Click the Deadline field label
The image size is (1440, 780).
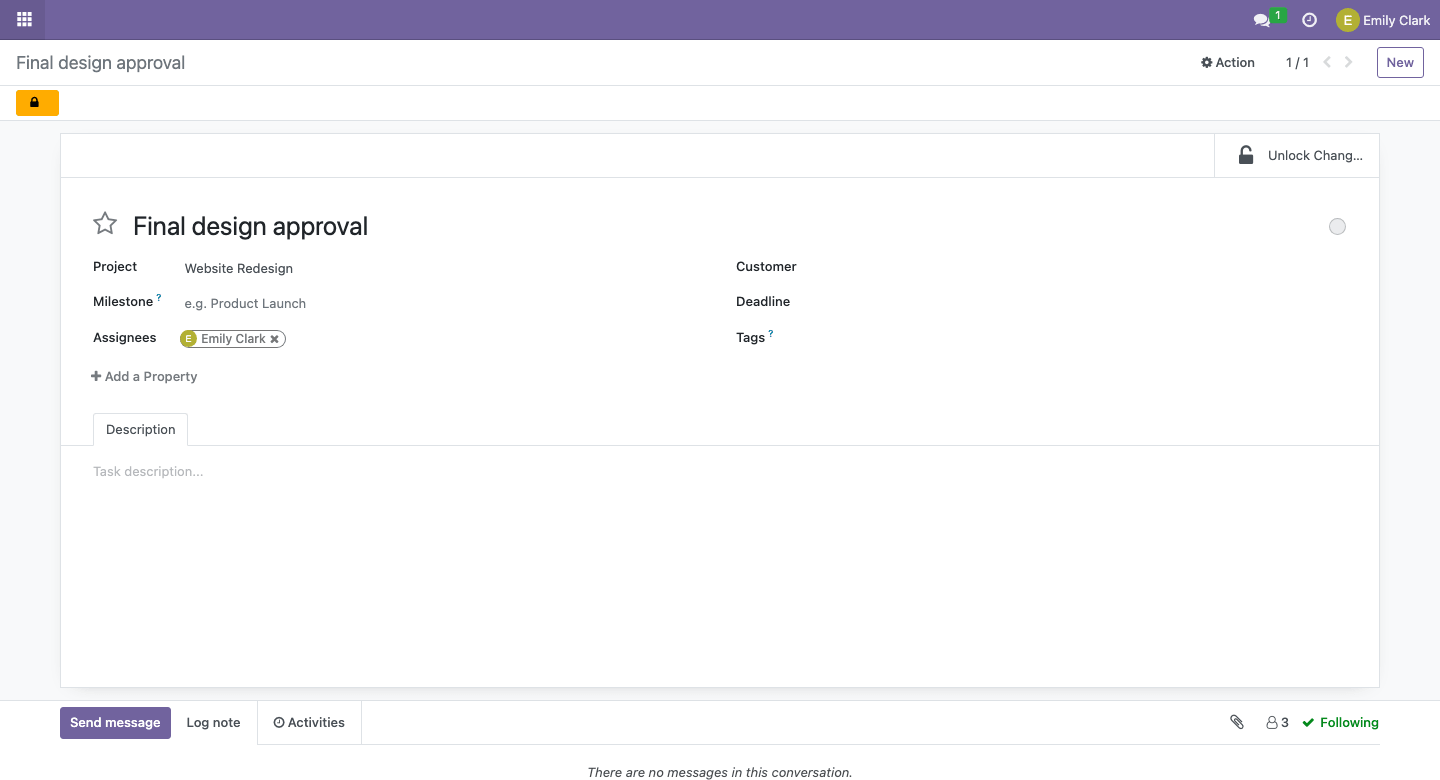click(x=763, y=302)
